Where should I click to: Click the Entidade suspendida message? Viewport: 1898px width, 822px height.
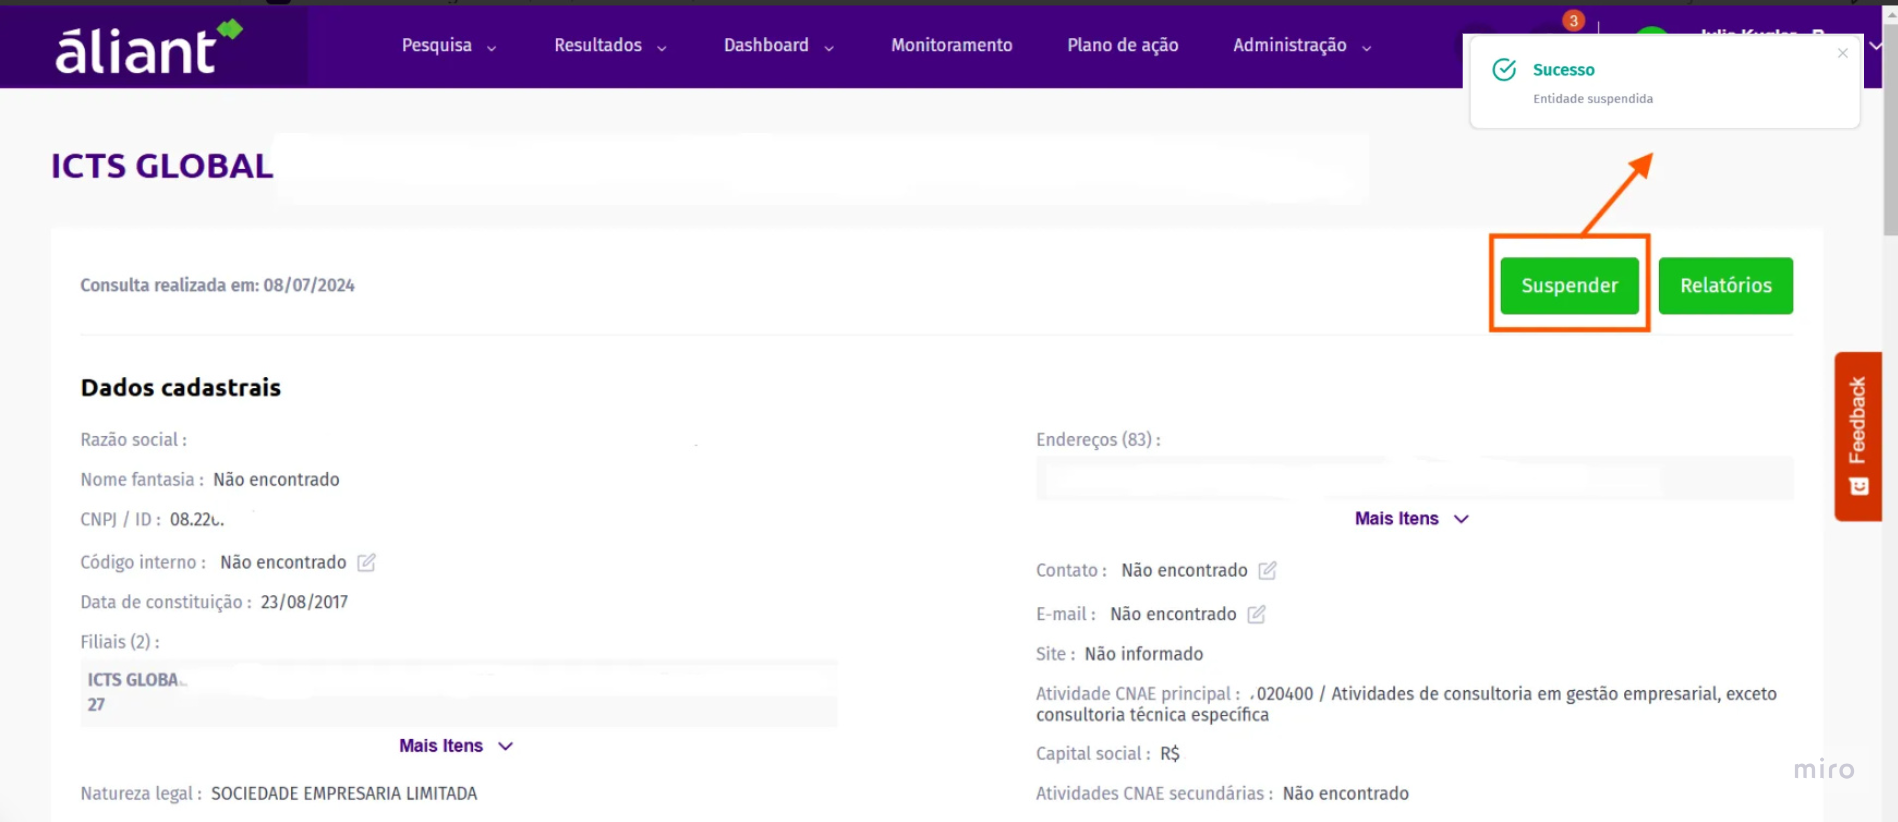pos(1593,99)
